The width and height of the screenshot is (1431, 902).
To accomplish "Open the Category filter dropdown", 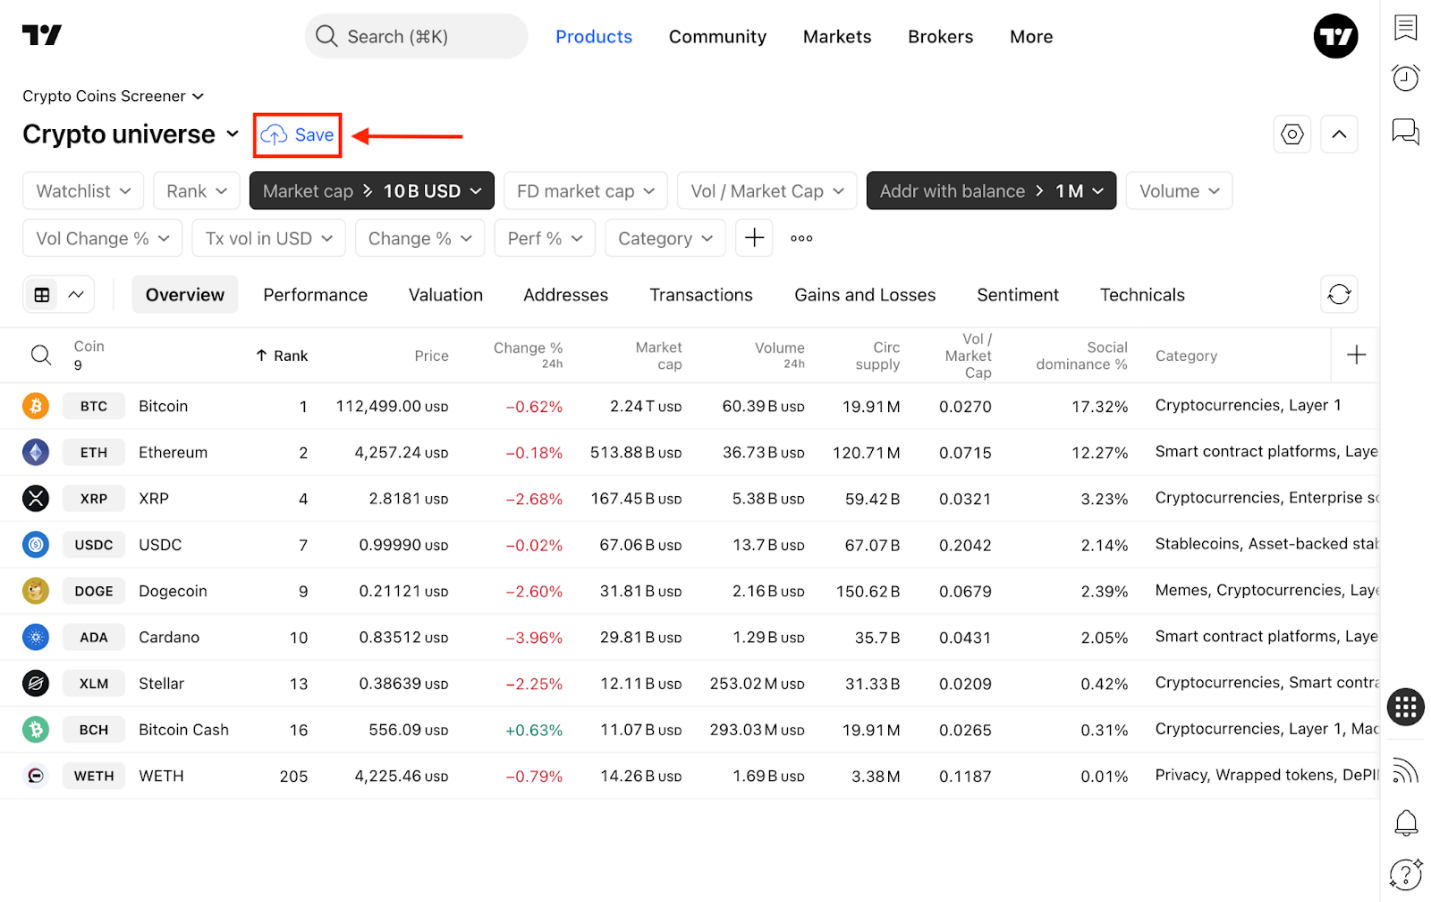I will pyautogui.click(x=665, y=238).
